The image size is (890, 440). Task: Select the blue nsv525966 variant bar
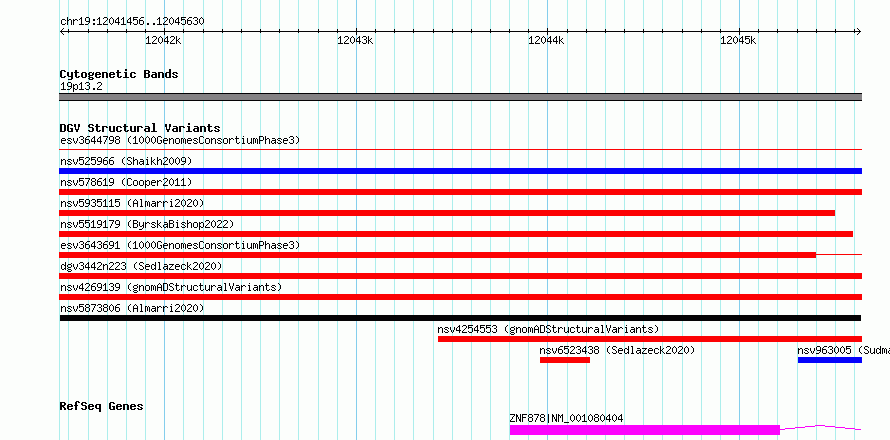coord(460,171)
